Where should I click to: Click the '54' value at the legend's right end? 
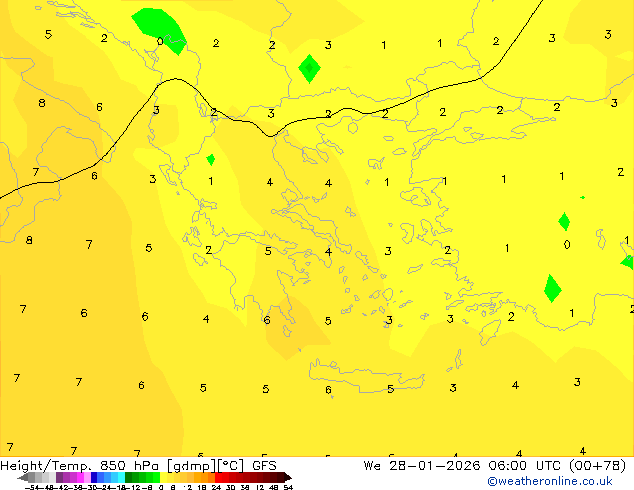(x=288, y=487)
